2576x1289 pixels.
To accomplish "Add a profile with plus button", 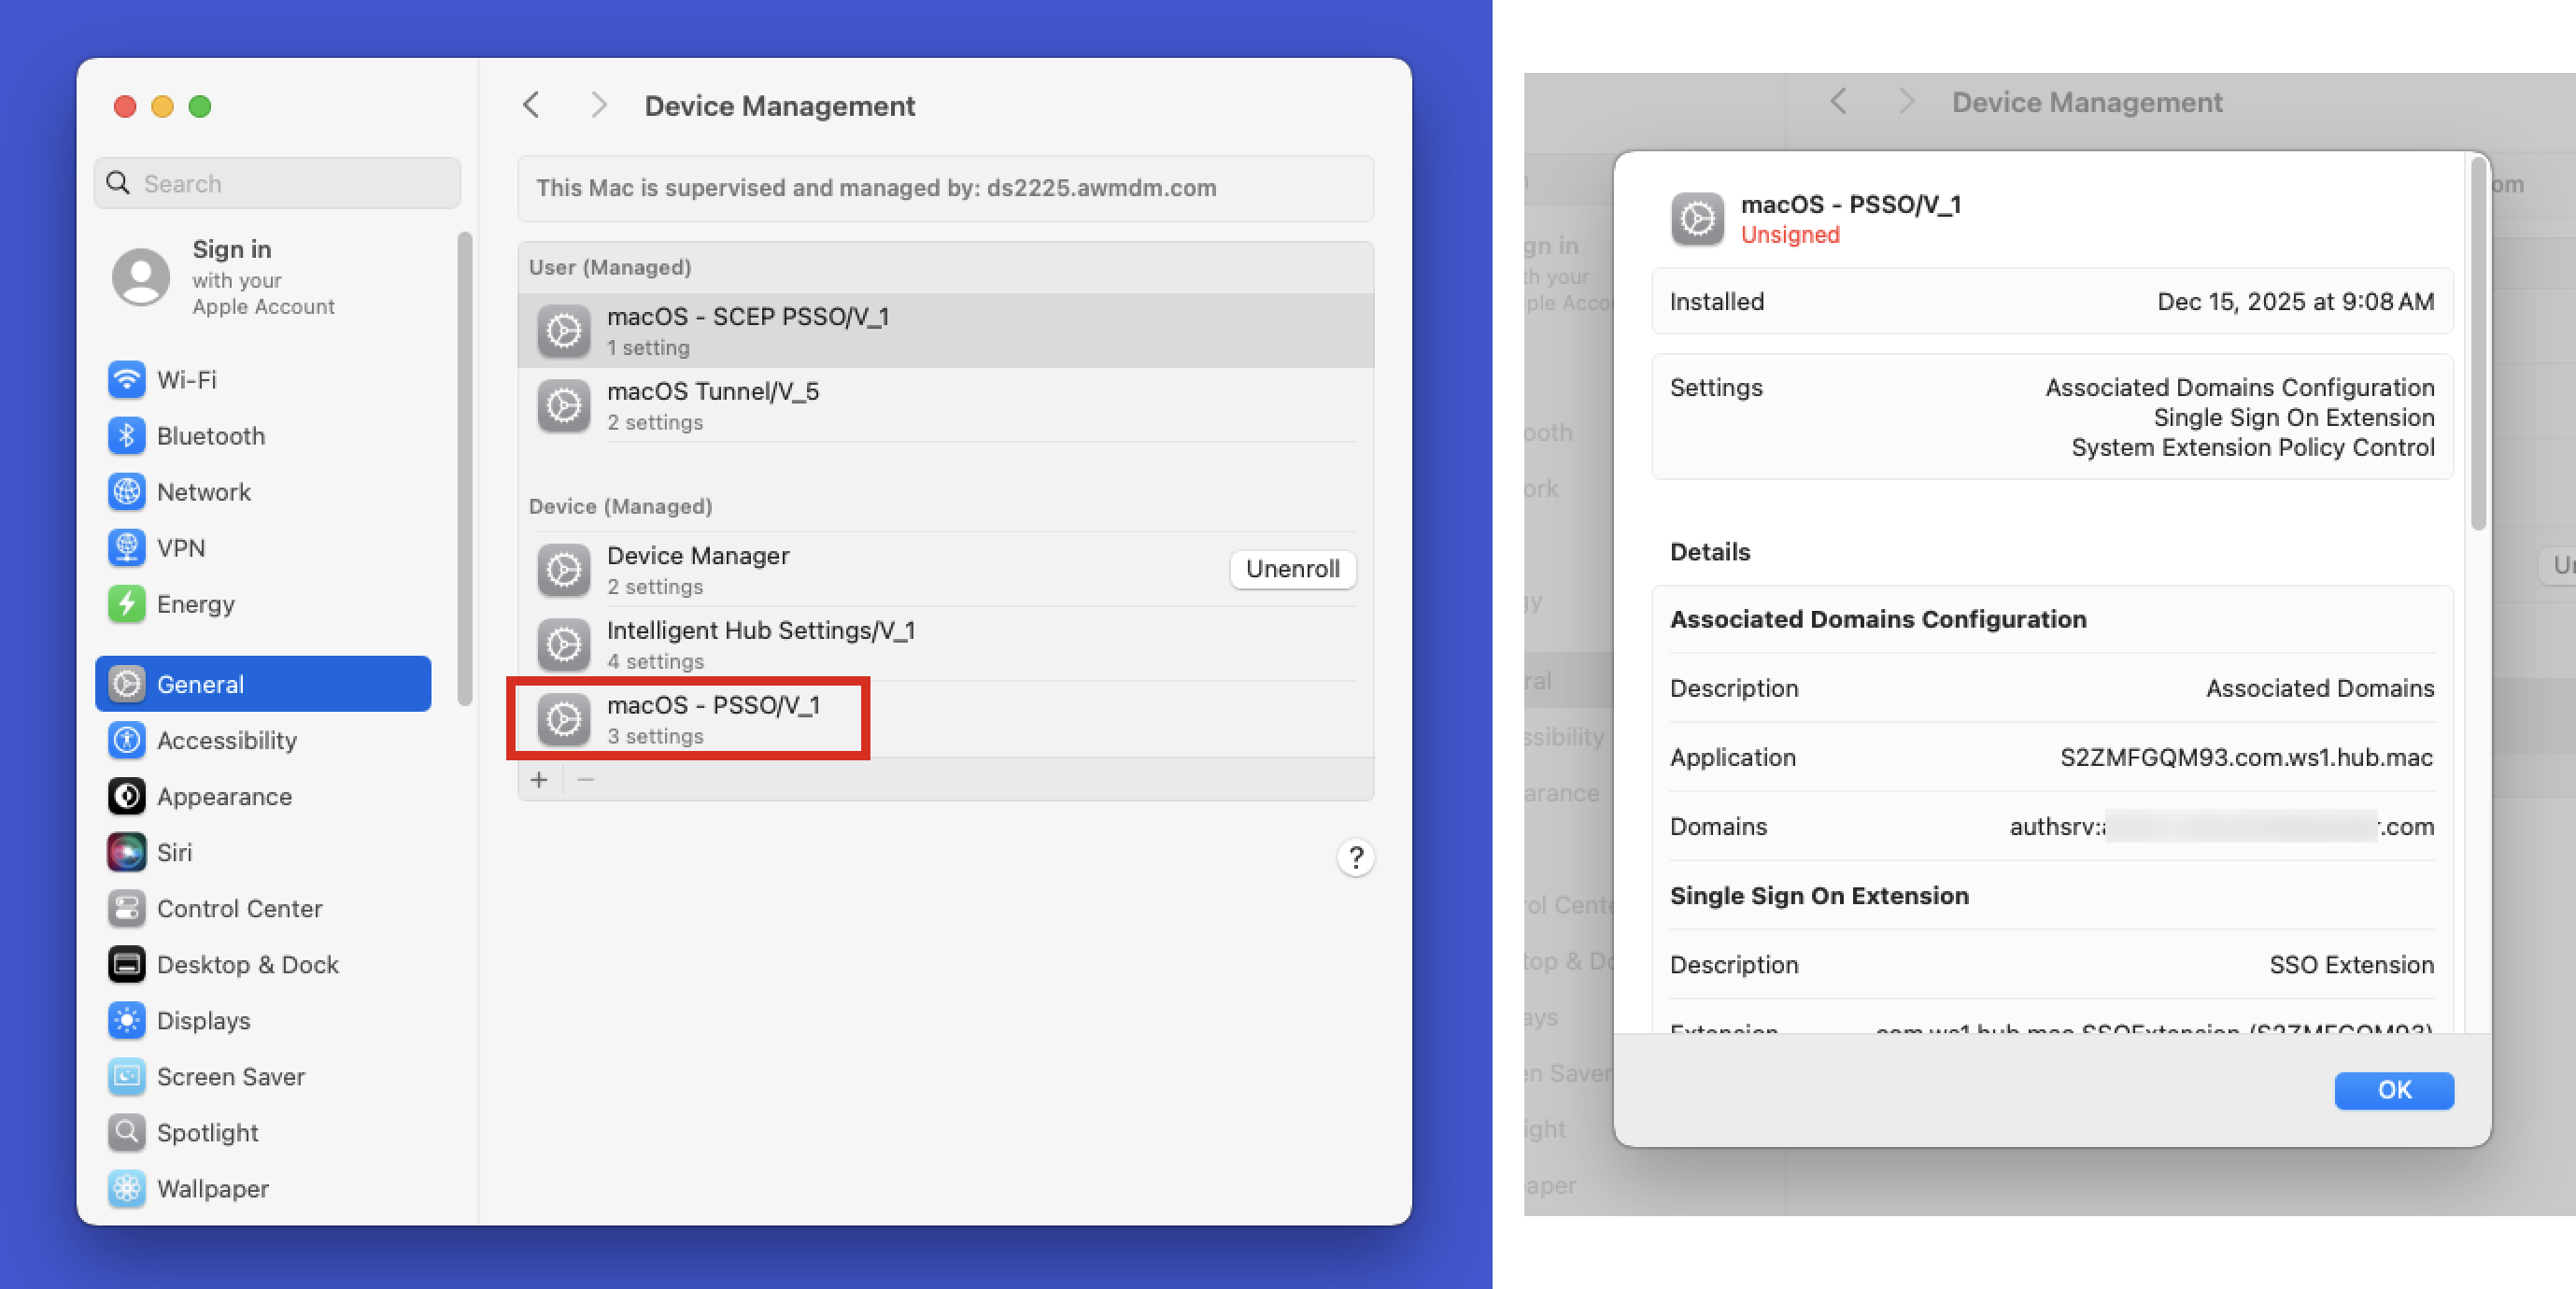I will [x=539, y=779].
